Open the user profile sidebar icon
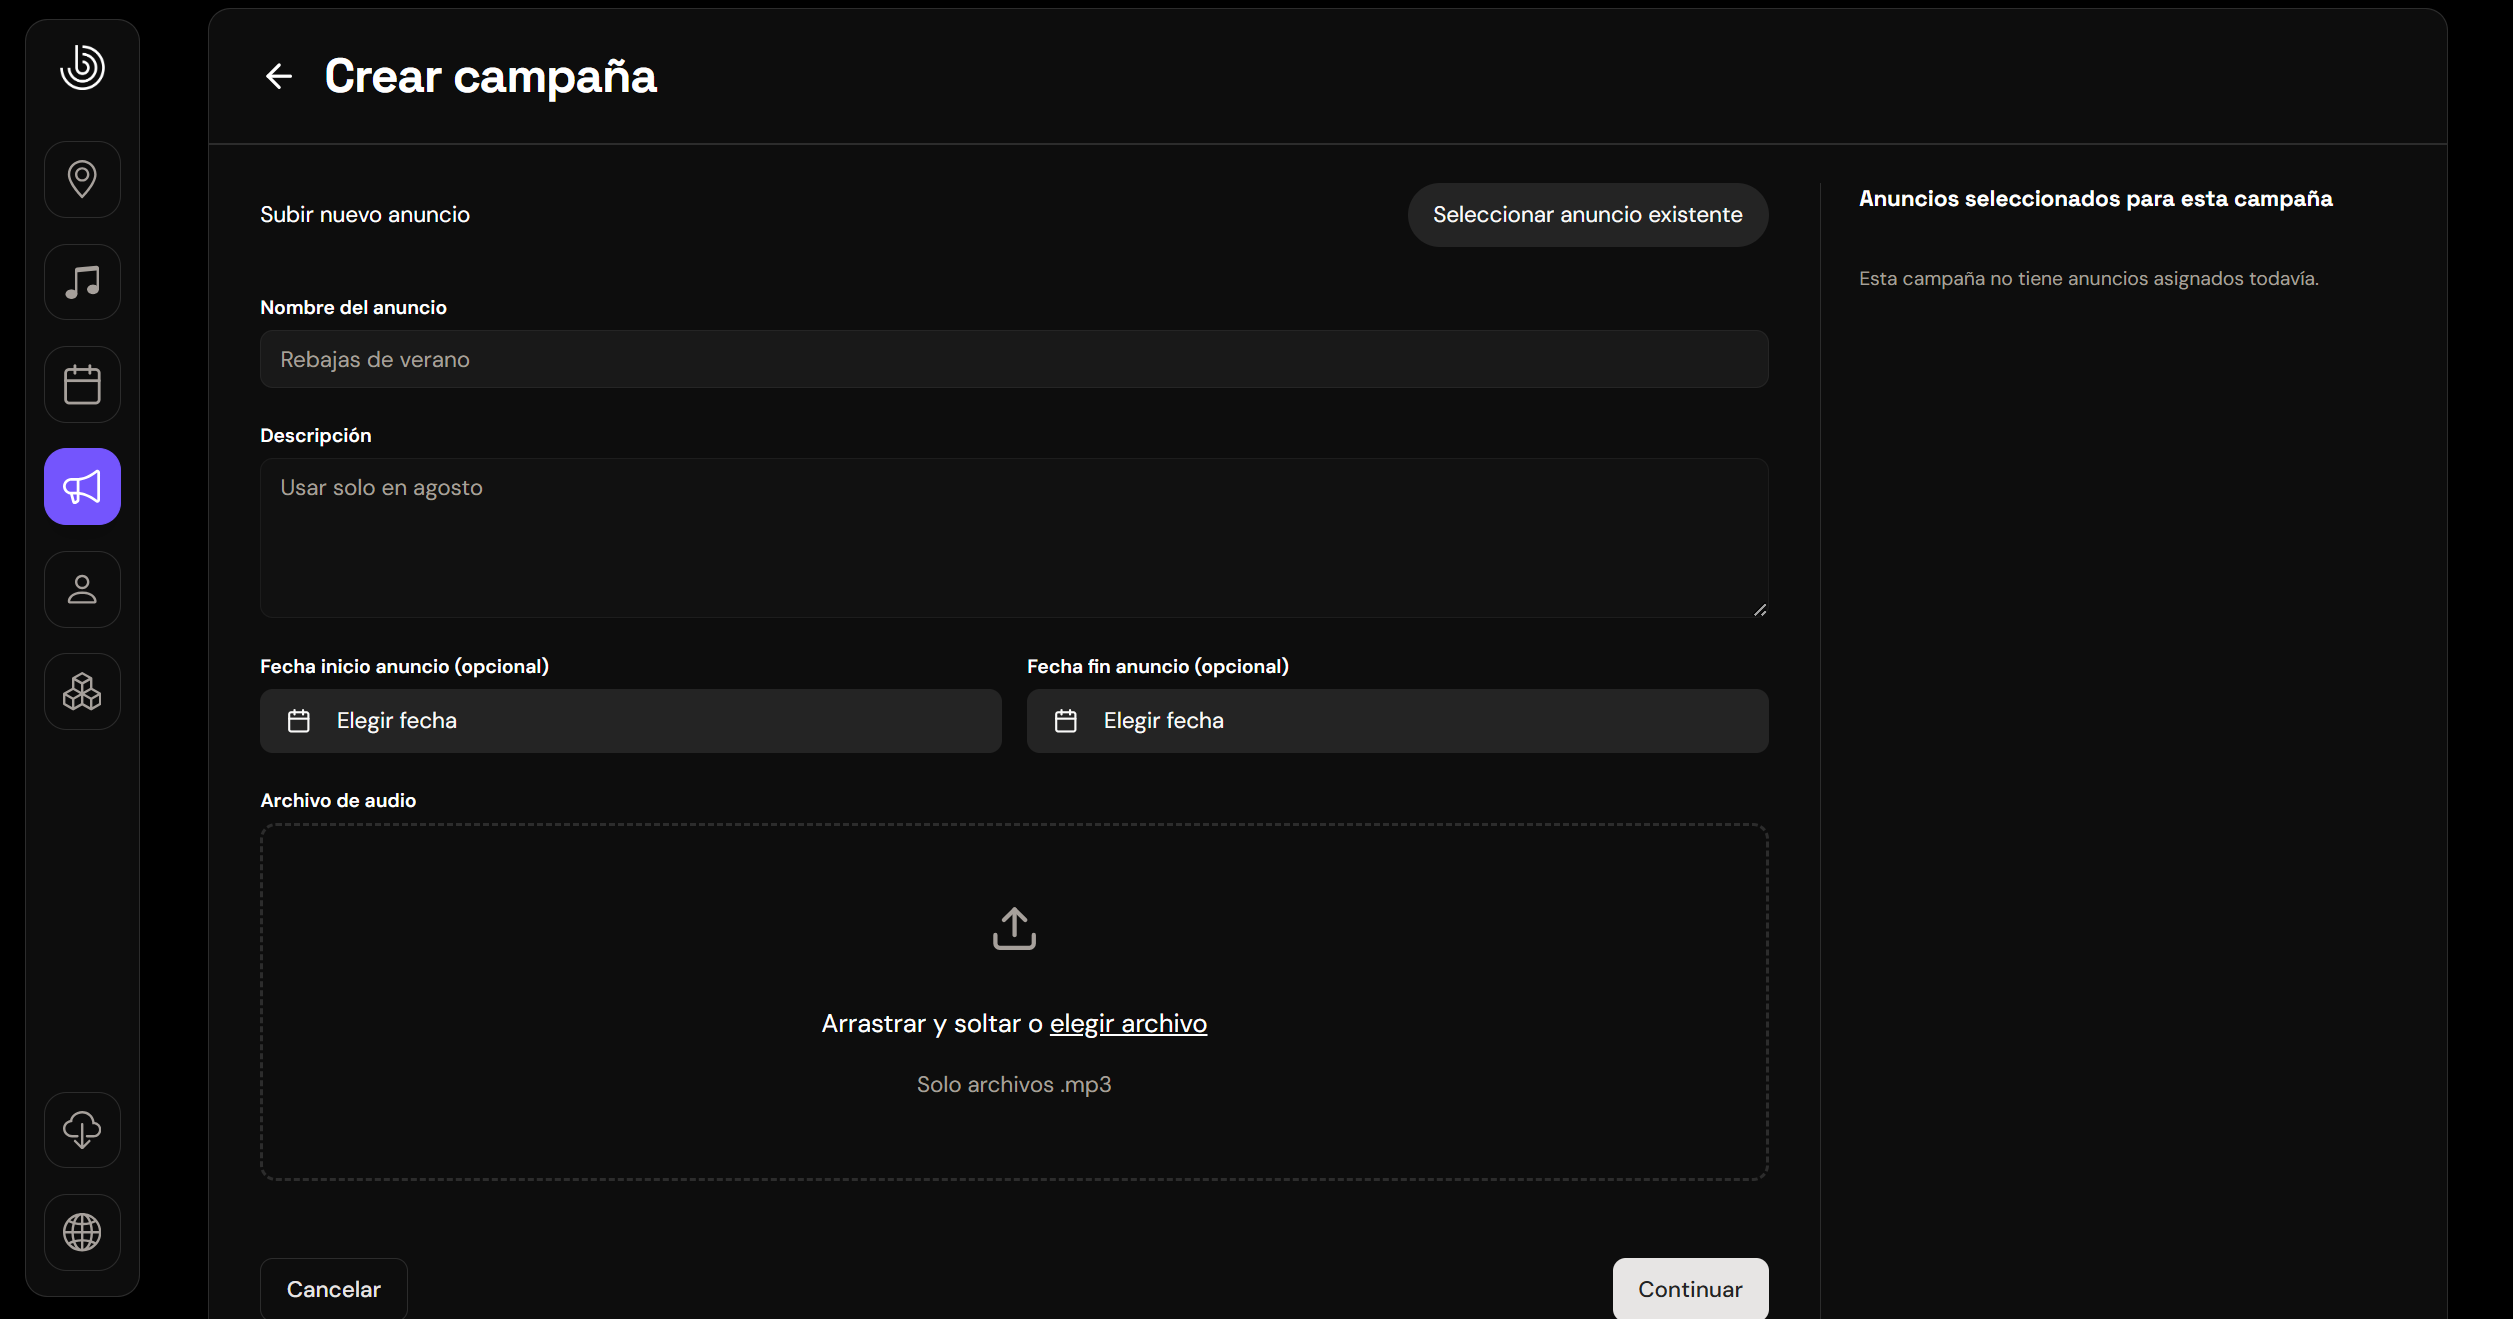This screenshot has width=2513, height=1319. point(82,590)
